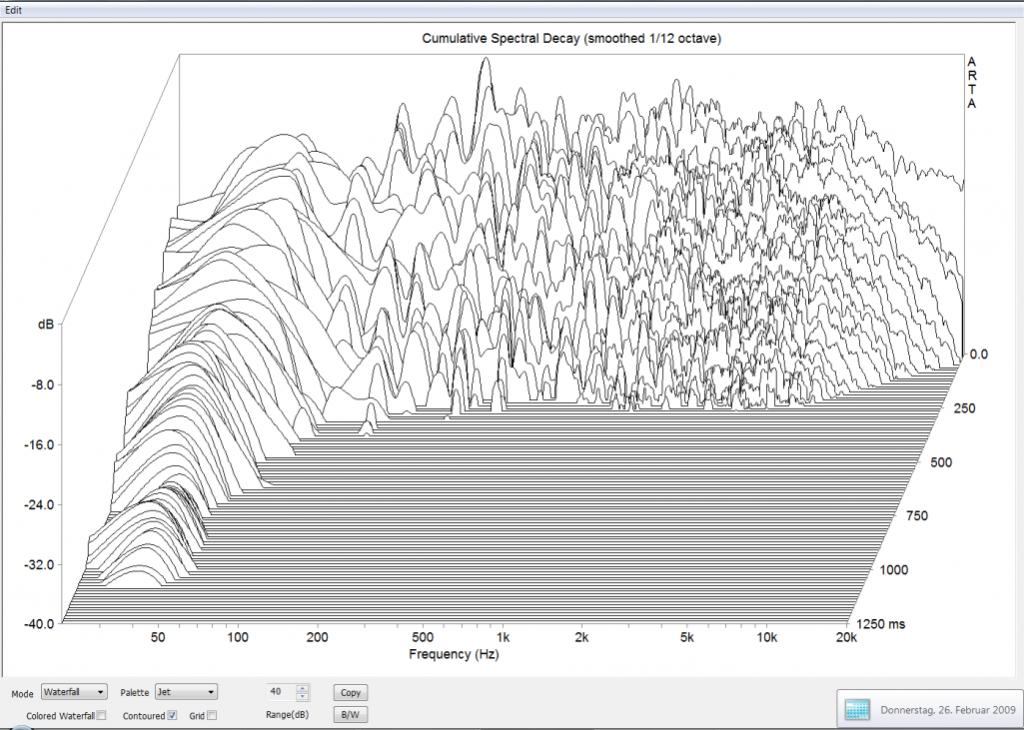Click the -24.0 dB axis label
Screen dimensions: 1028x730
(x=39, y=505)
